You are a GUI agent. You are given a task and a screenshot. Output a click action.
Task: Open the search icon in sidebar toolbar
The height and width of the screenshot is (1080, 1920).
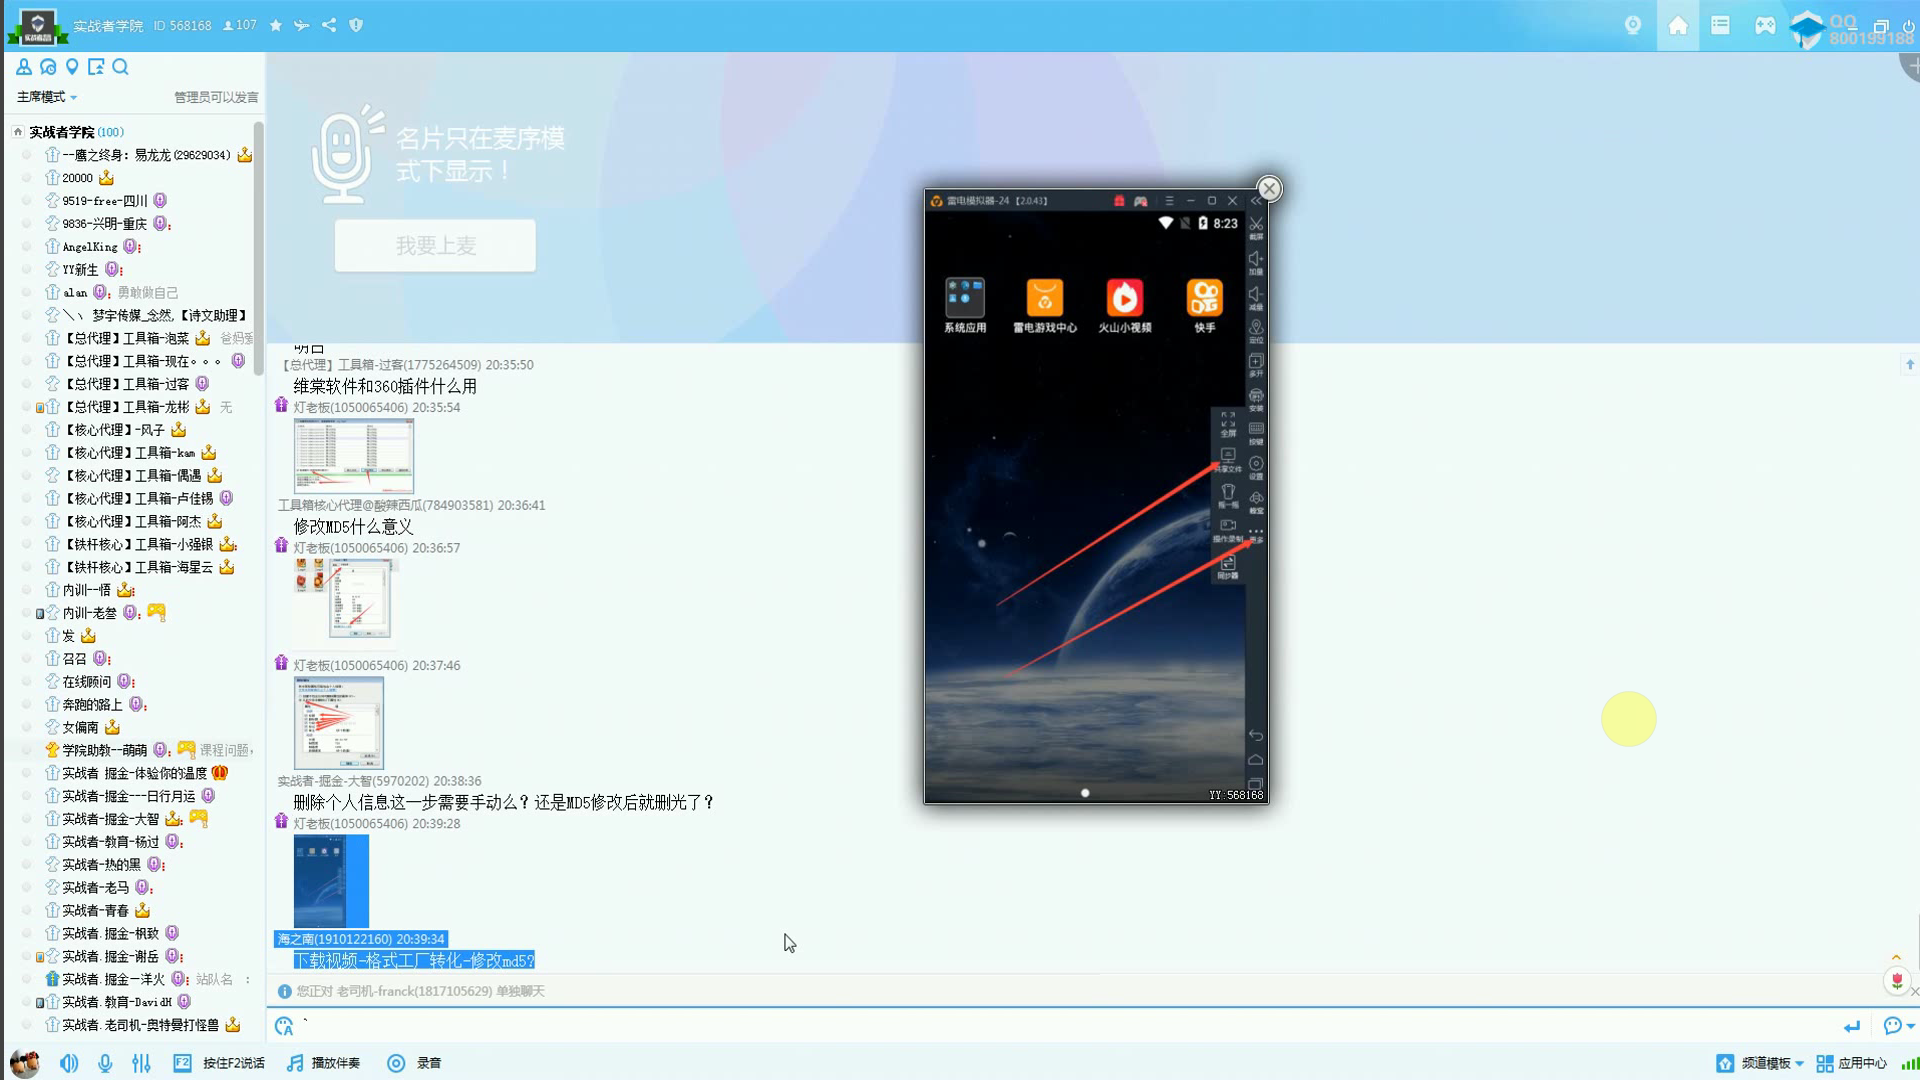click(121, 67)
